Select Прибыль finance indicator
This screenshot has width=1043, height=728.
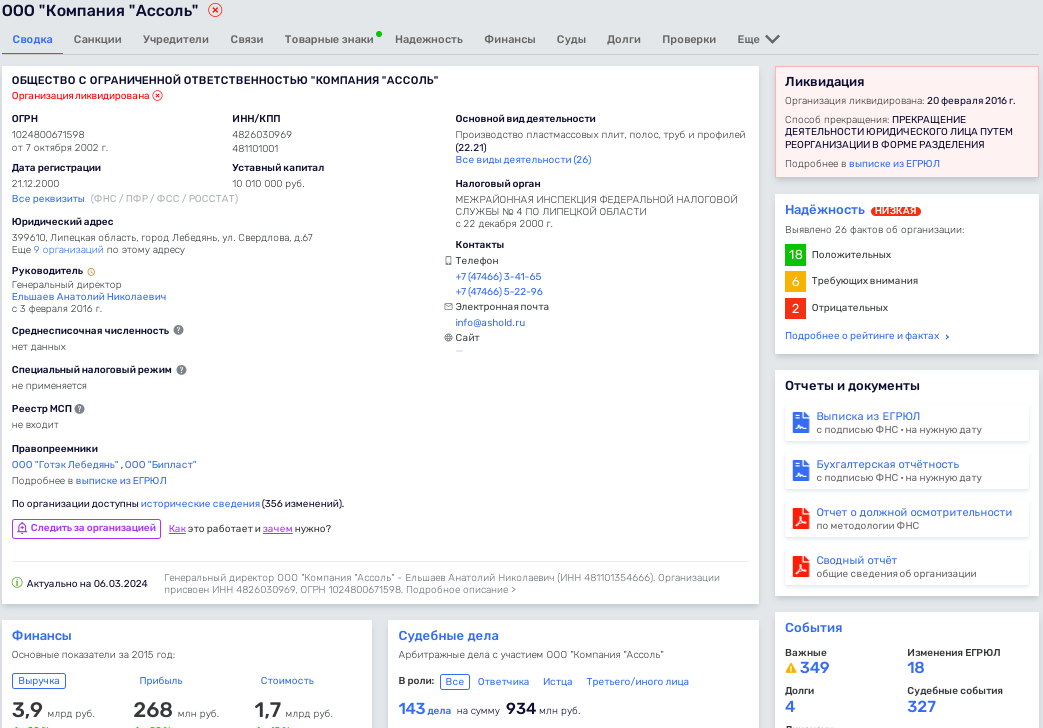161,681
